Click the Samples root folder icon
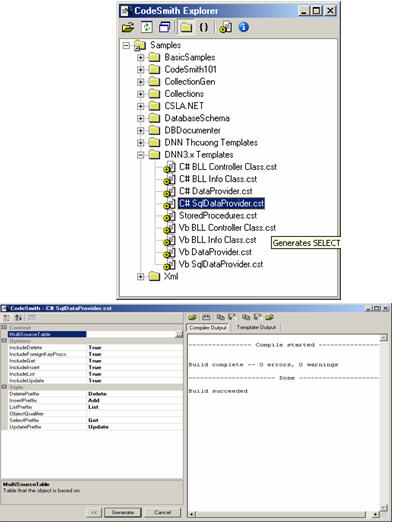This screenshot has height=525, width=395. tap(140, 46)
